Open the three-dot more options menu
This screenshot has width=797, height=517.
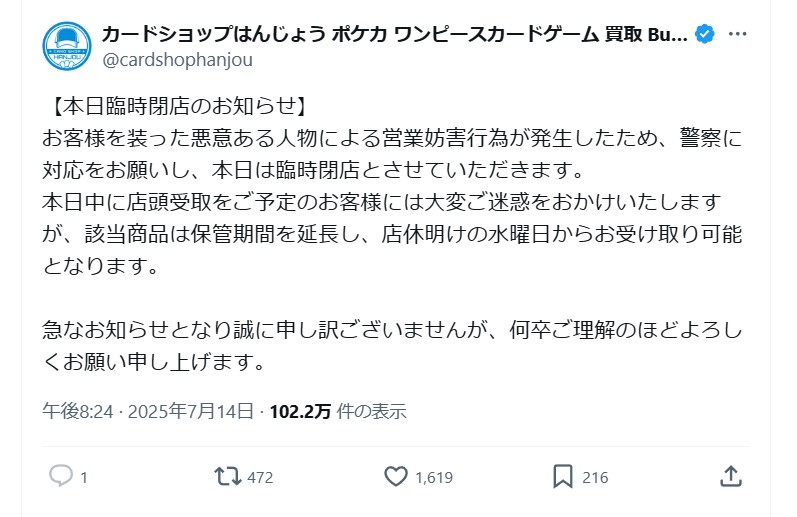(x=738, y=35)
